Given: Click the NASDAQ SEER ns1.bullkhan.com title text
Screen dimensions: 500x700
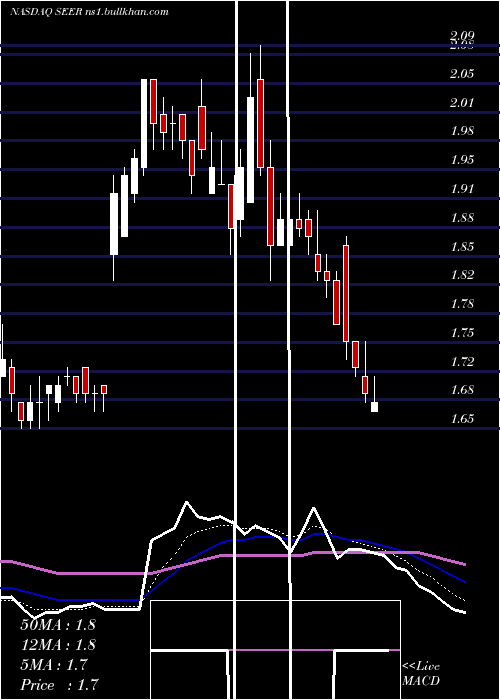Looking at the screenshot, I should click(89, 12).
